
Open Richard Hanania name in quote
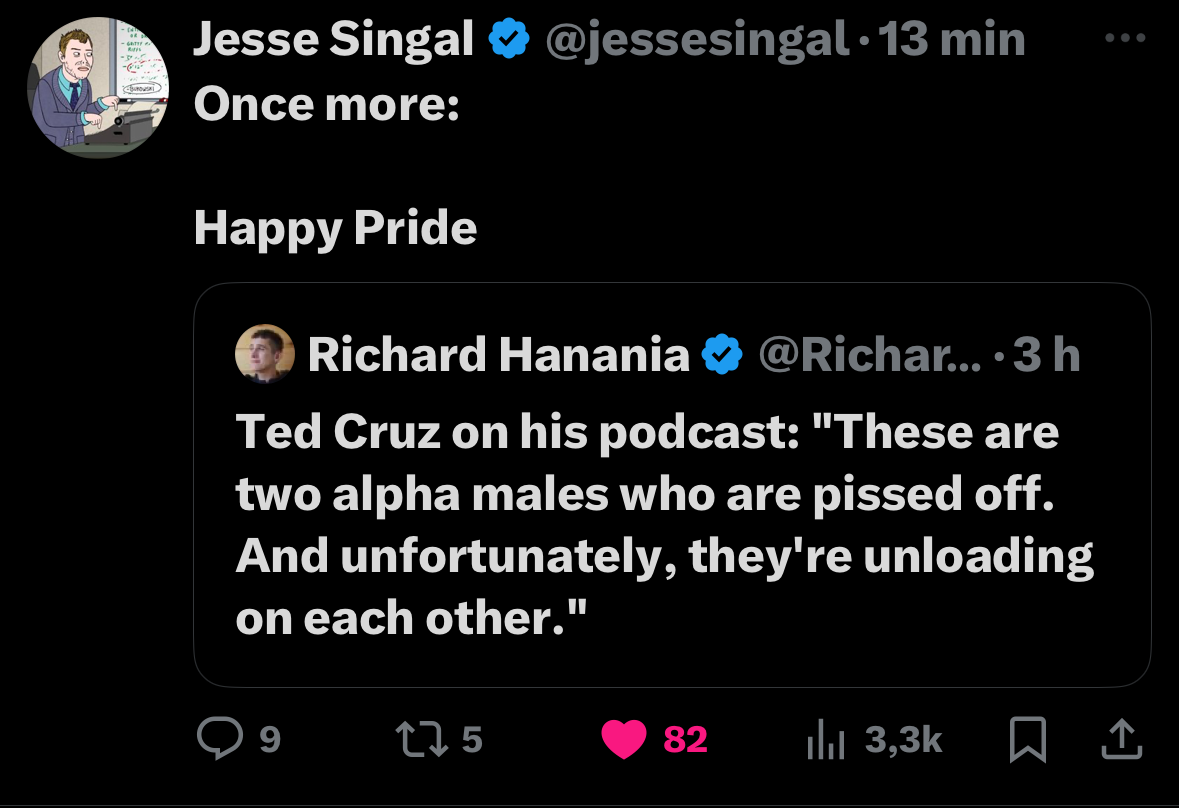(499, 354)
